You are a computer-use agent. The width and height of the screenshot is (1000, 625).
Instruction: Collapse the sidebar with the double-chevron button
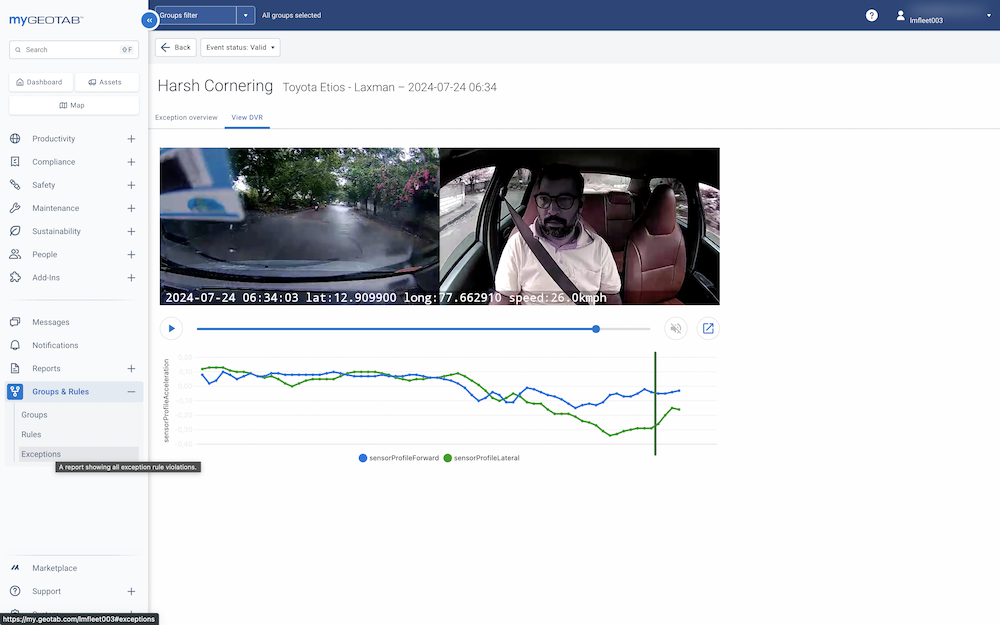(149, 20)
